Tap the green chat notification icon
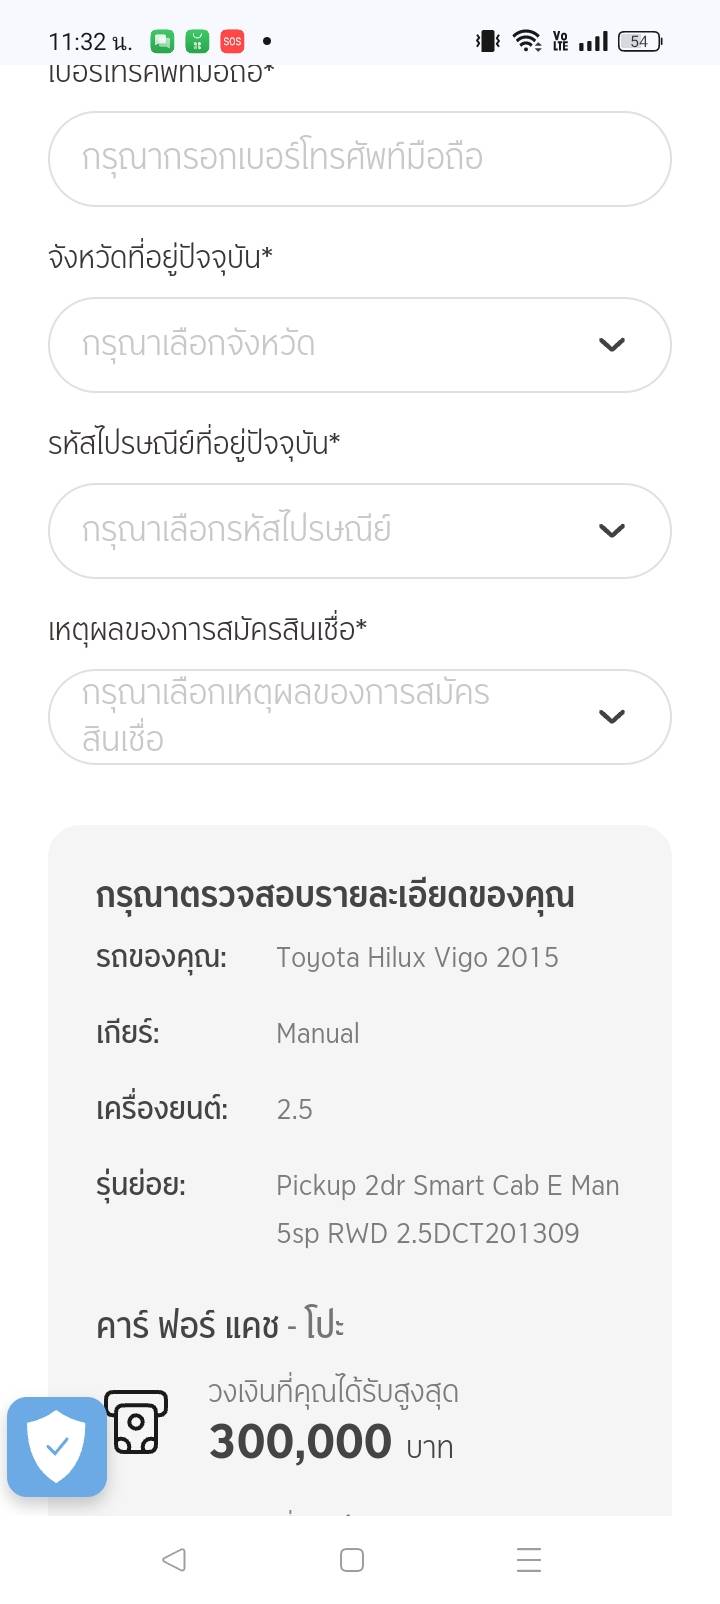This screenshot has height=1604, width=720. (x=162, y=41)
